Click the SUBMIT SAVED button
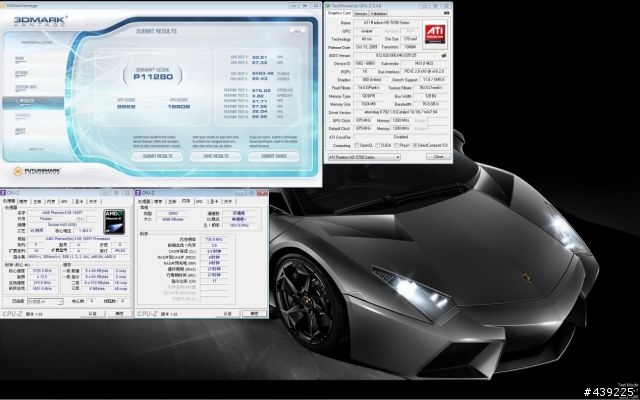The image size is (640, 400). [x=273, y=156]
